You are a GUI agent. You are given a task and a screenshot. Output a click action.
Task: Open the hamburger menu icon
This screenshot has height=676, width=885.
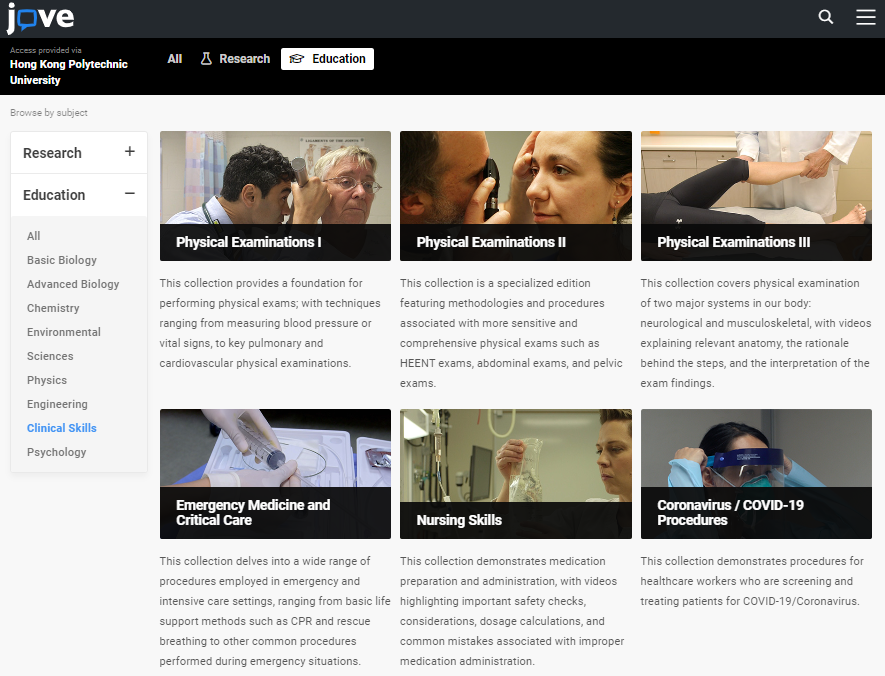click(x=865, y=17)
